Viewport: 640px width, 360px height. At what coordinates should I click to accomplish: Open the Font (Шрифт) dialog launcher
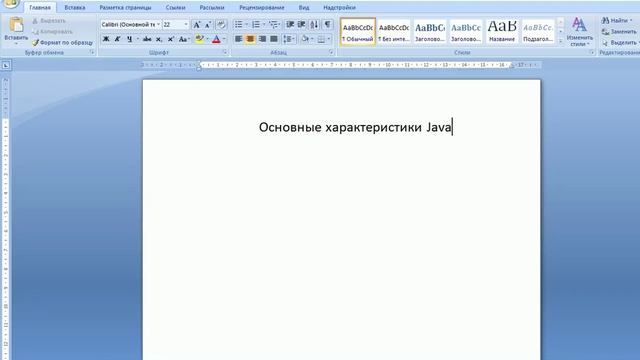[225, 53]
